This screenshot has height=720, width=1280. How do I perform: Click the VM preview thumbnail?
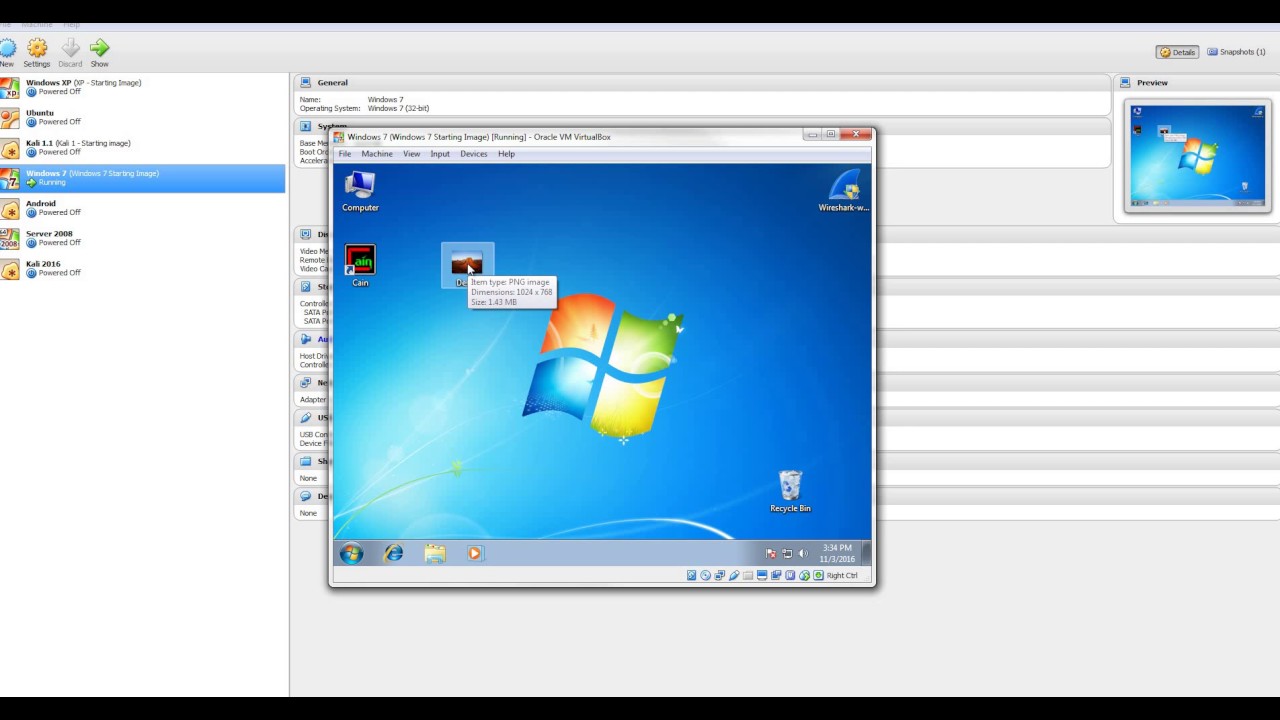point(1197,156)
